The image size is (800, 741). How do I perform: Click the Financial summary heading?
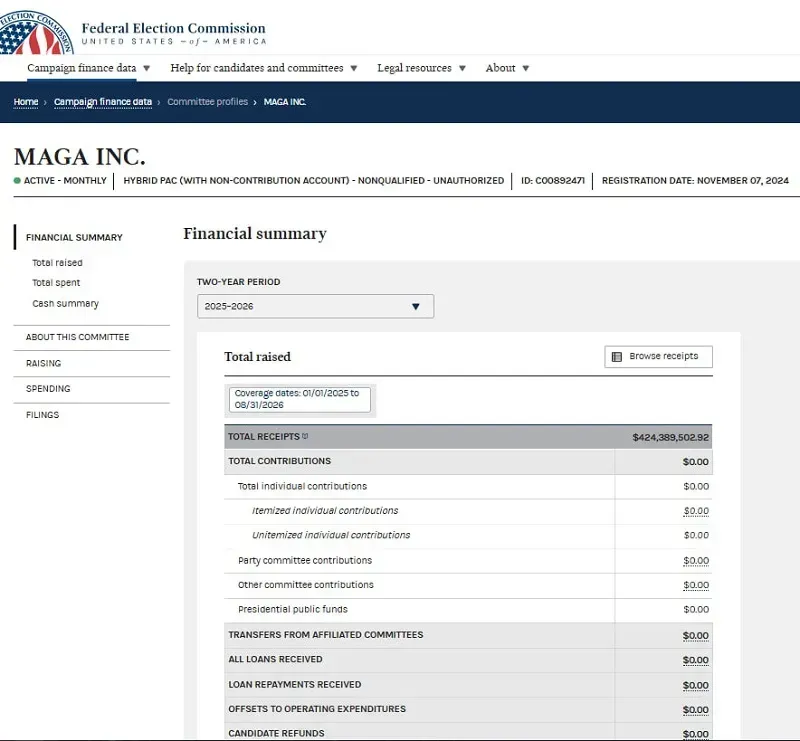coord(255,233)
